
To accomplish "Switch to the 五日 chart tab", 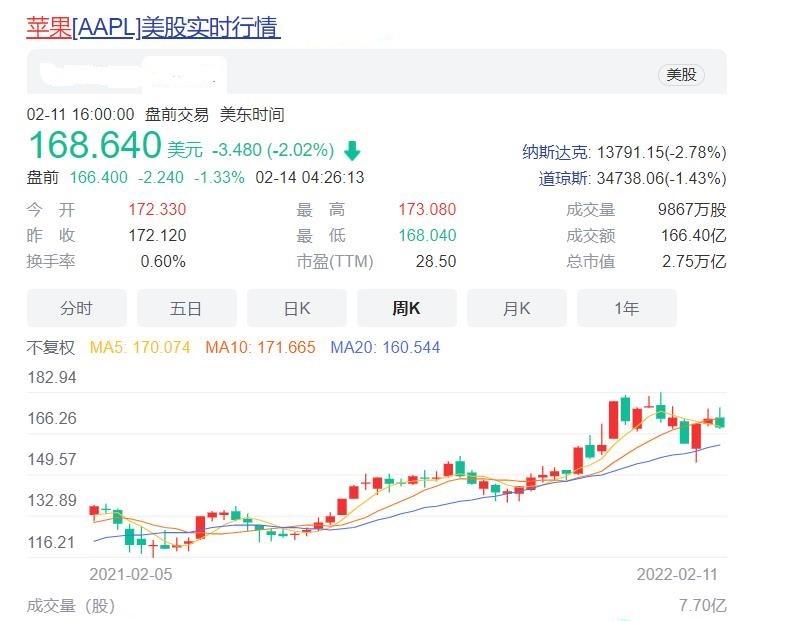I will pyautogui.click(x=187, y=308).
